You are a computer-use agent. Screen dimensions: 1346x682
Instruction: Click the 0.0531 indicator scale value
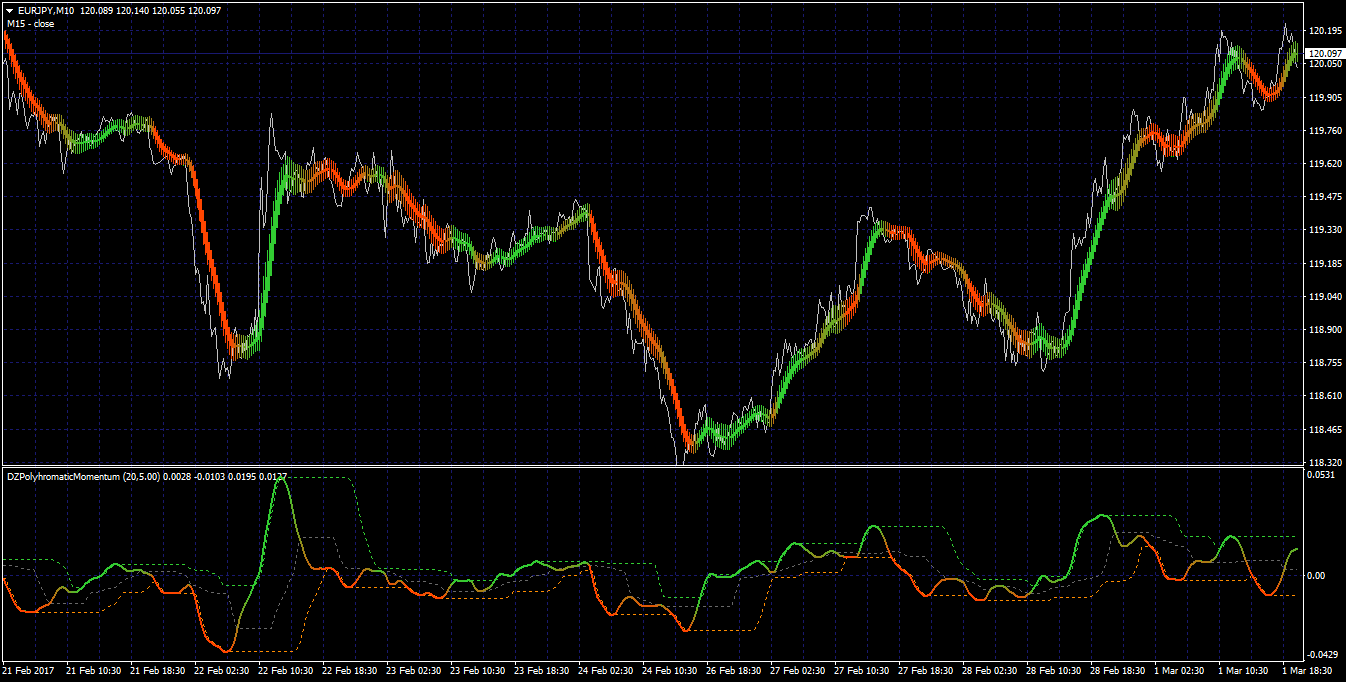pyautogui.click(x=1322, y=476)
